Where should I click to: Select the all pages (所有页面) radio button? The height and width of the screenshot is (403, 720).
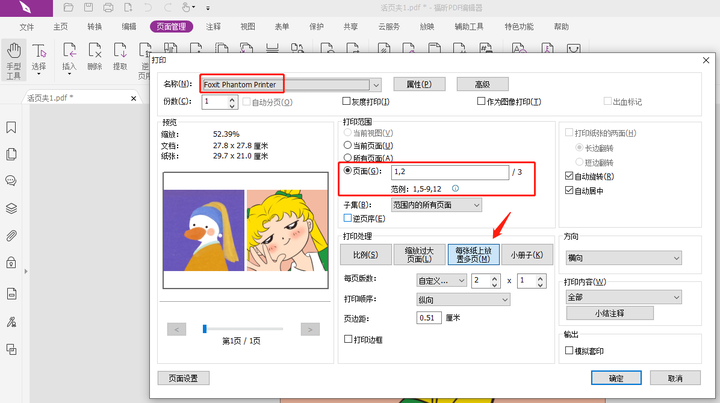[x=348, y=157]
